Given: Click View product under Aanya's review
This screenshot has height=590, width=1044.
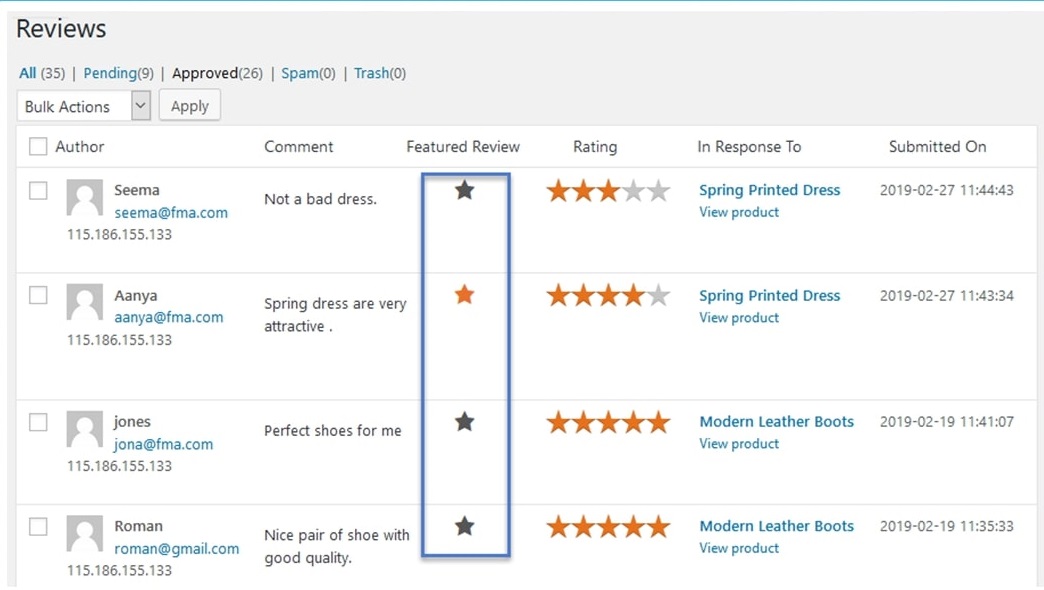Looking at the screenshot, I should 739,318.
